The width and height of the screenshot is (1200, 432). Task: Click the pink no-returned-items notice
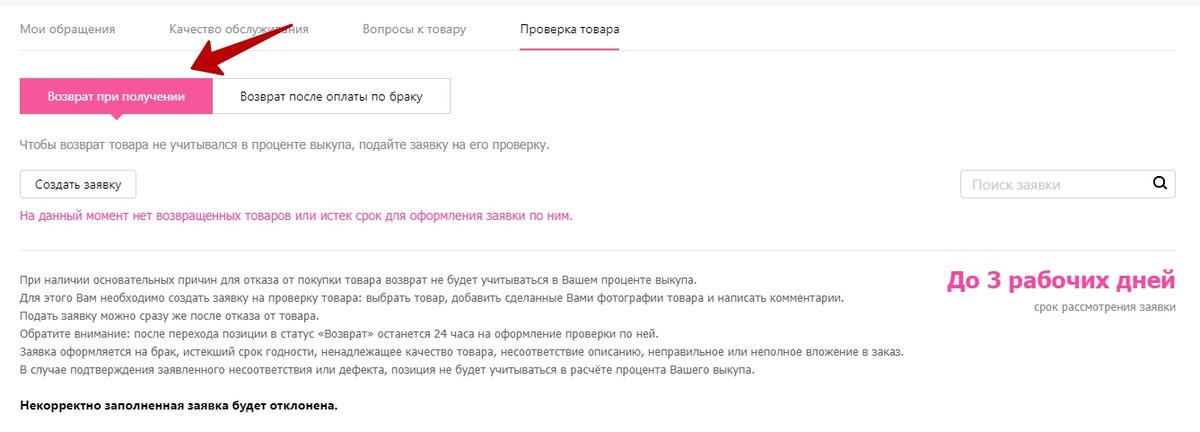coord(296,215)
